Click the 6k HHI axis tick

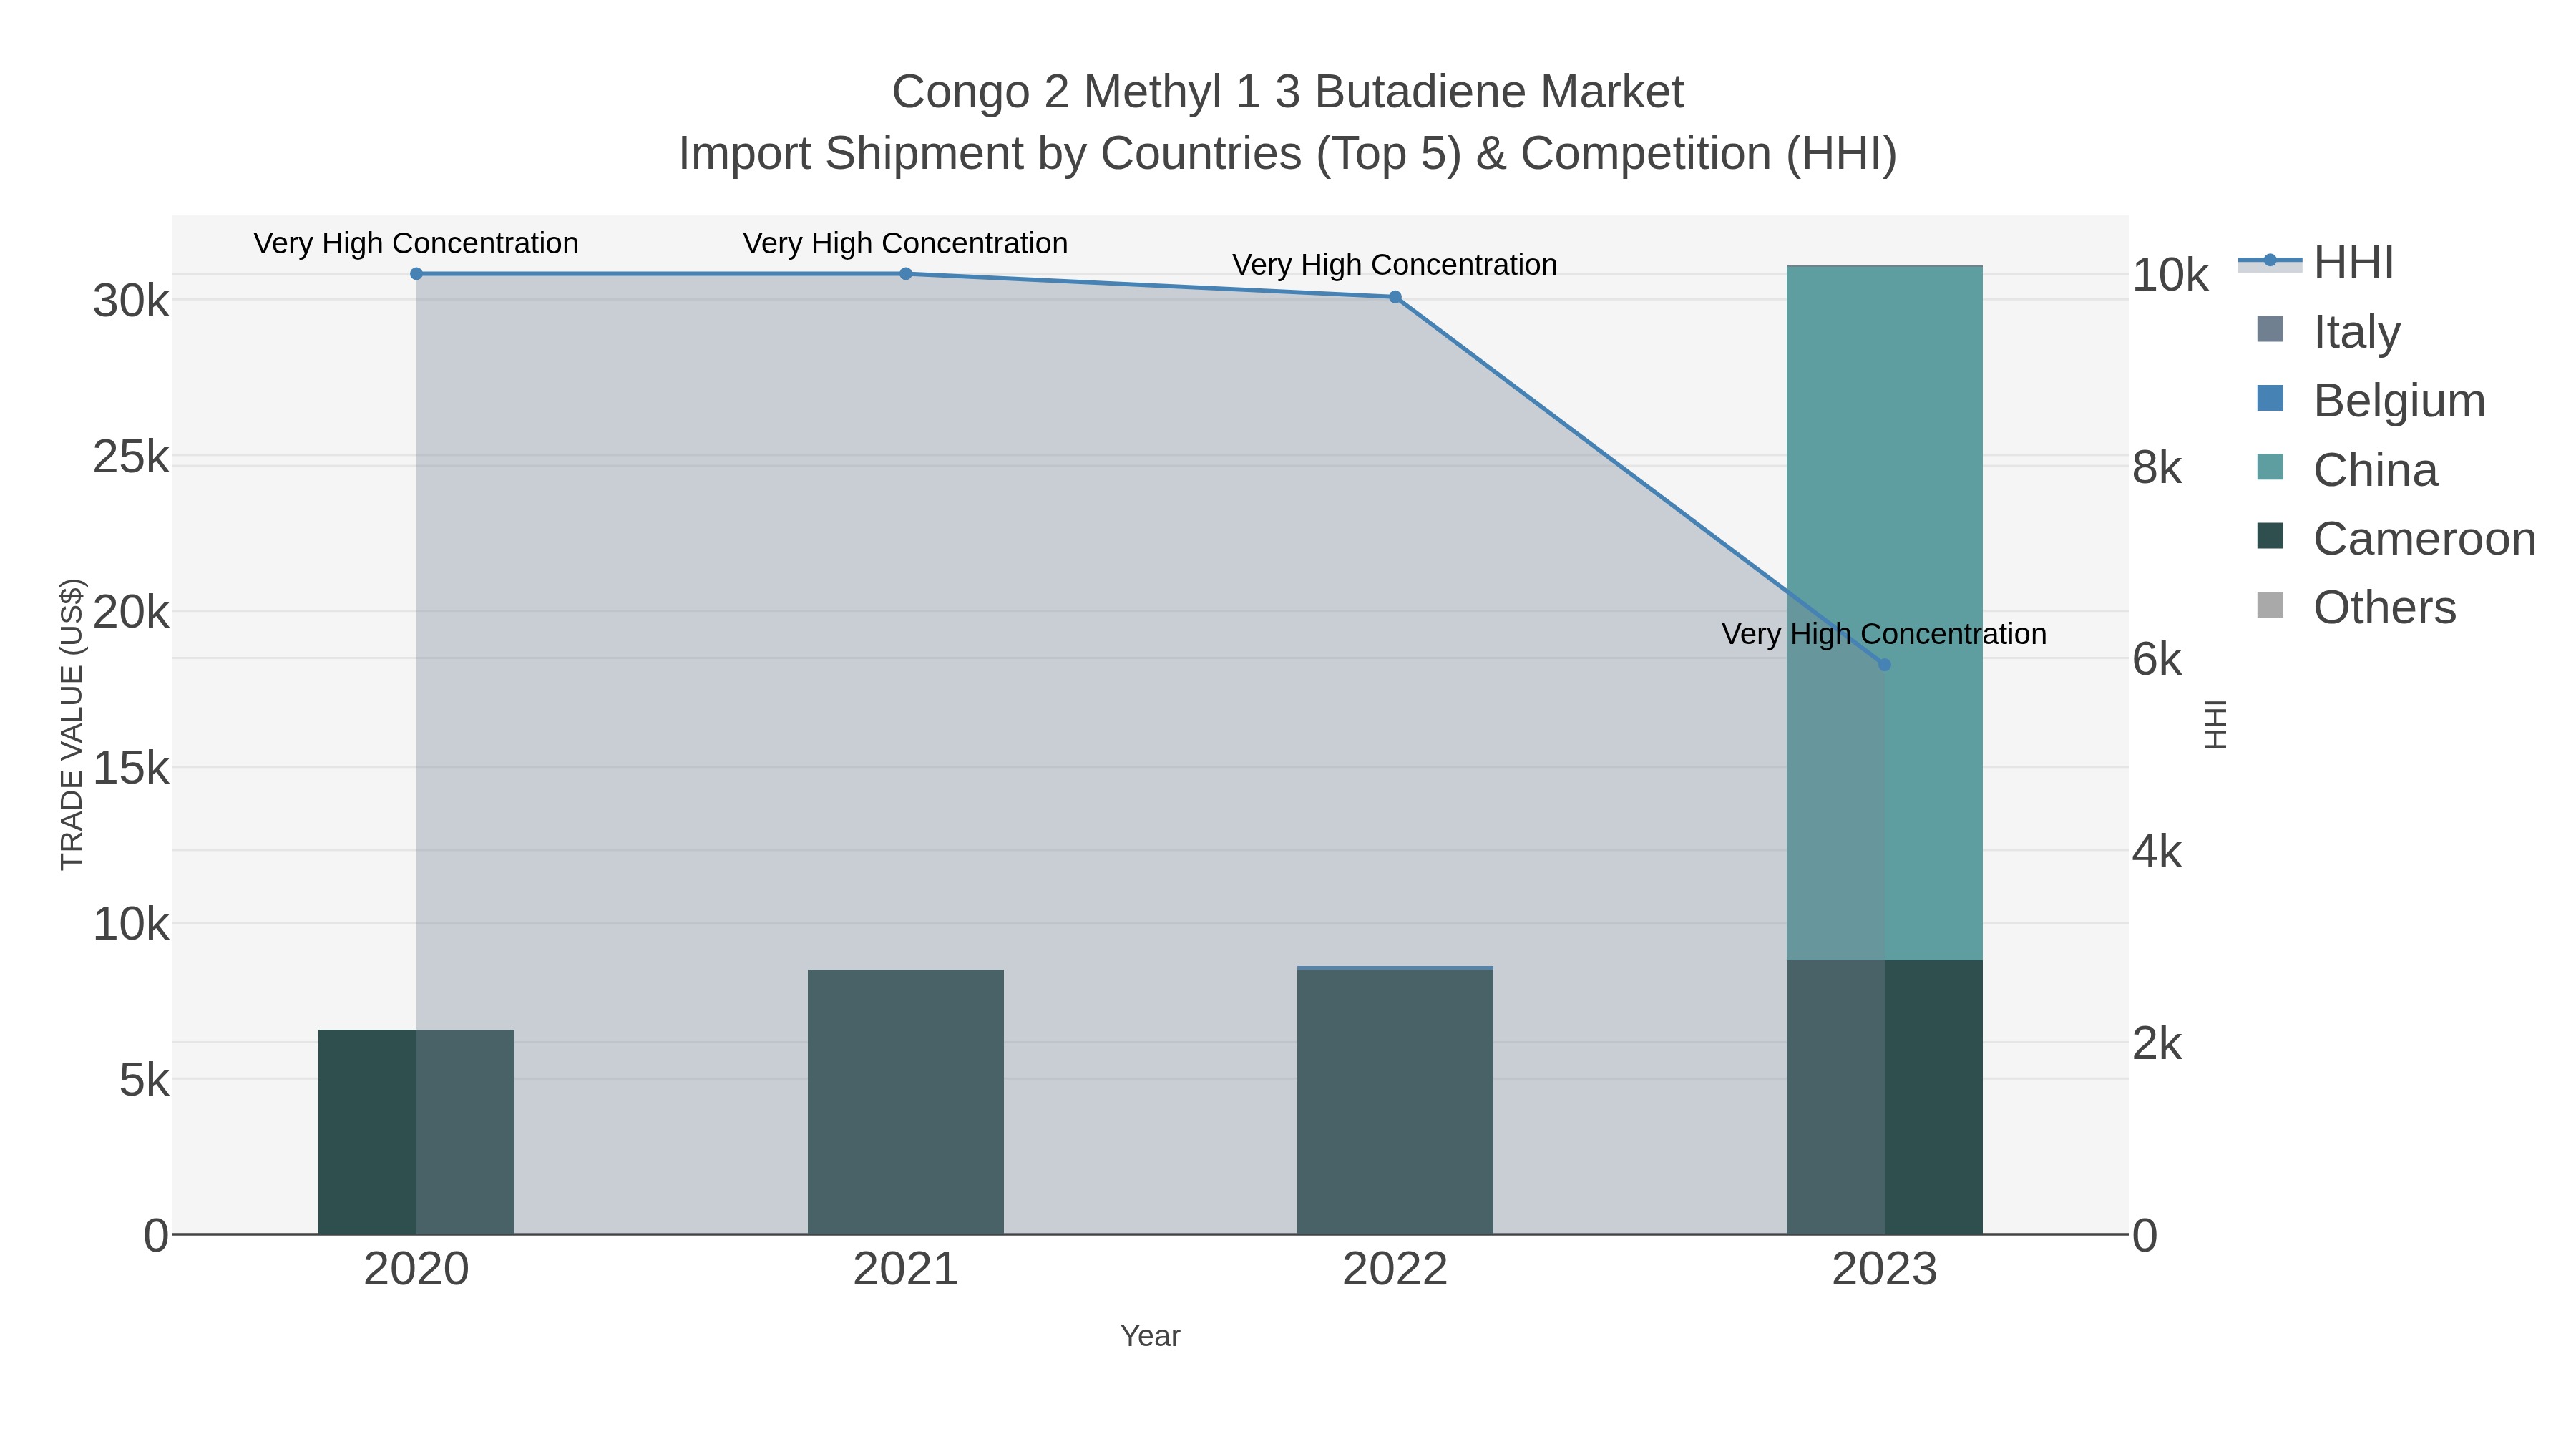click(2157, 659)
